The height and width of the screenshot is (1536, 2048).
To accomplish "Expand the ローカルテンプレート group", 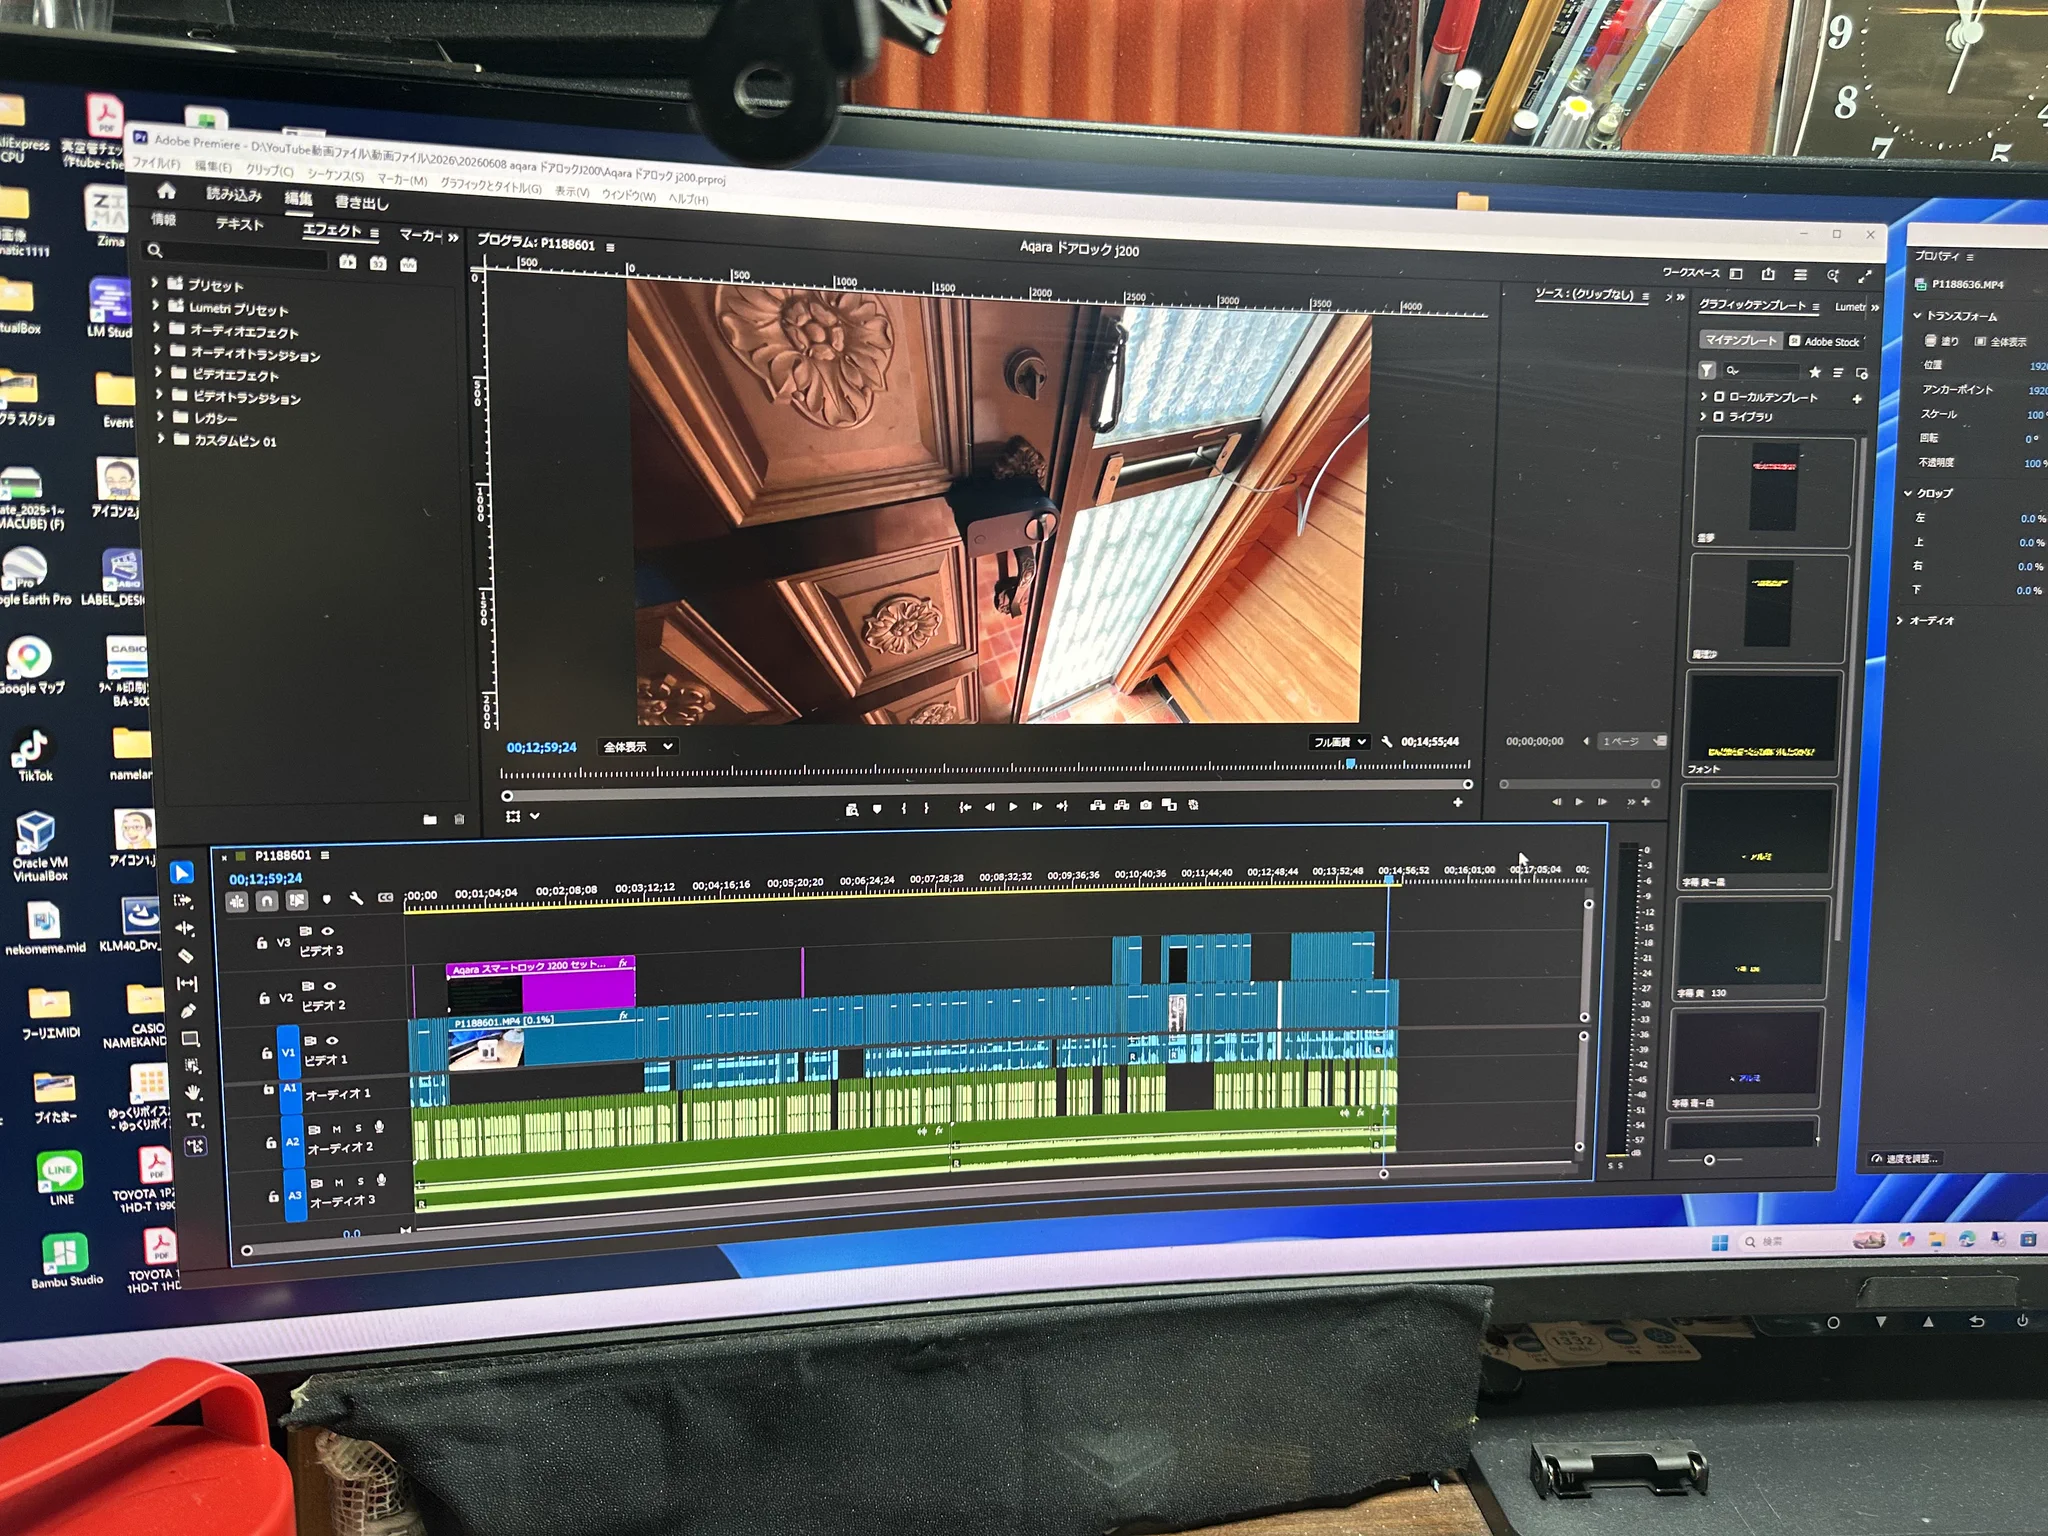I will [1704, 396].
